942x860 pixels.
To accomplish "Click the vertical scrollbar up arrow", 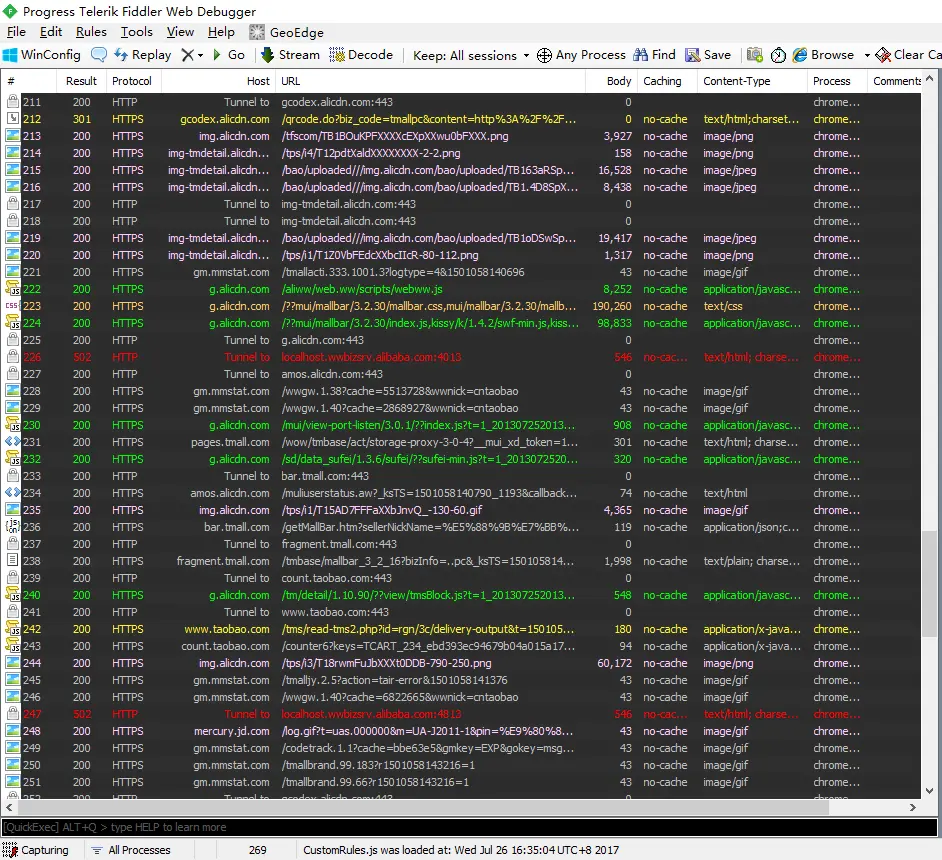I will click(929, 78).
